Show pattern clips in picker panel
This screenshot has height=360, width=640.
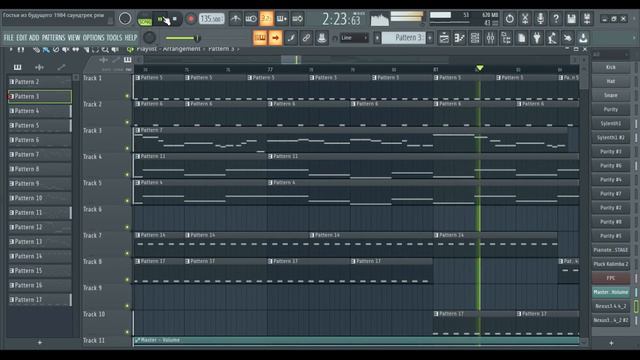click(18, 67)
